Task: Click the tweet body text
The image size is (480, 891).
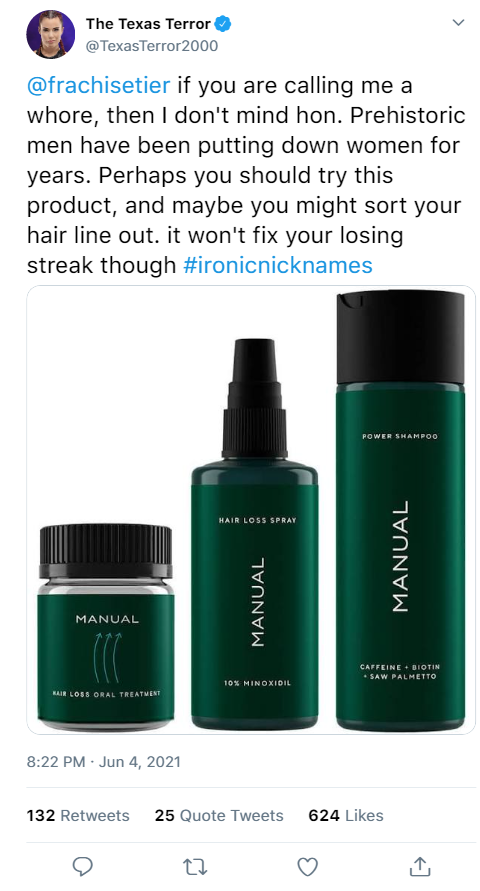Action: click(x=247, y=175)
